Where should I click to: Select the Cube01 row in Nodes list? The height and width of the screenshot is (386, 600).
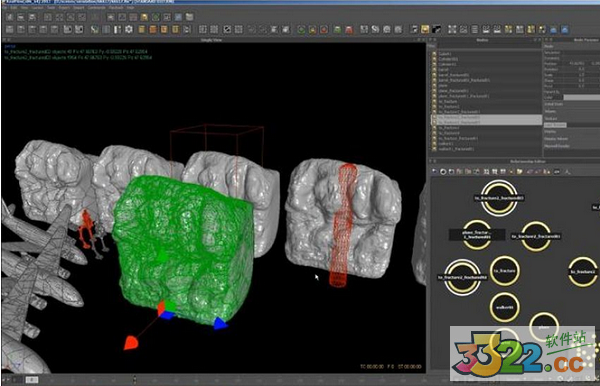coord(486,54)
